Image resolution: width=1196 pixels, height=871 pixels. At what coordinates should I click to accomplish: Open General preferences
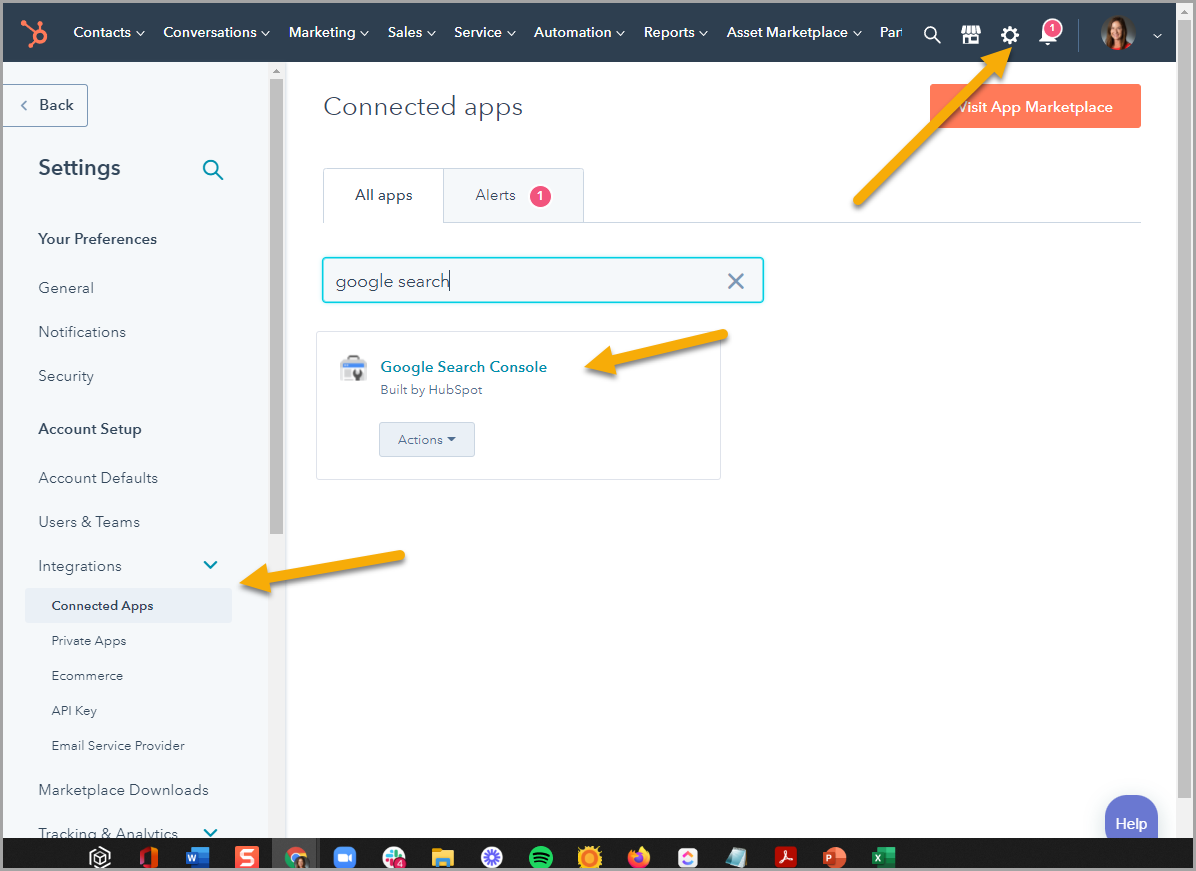click(66, 288)
